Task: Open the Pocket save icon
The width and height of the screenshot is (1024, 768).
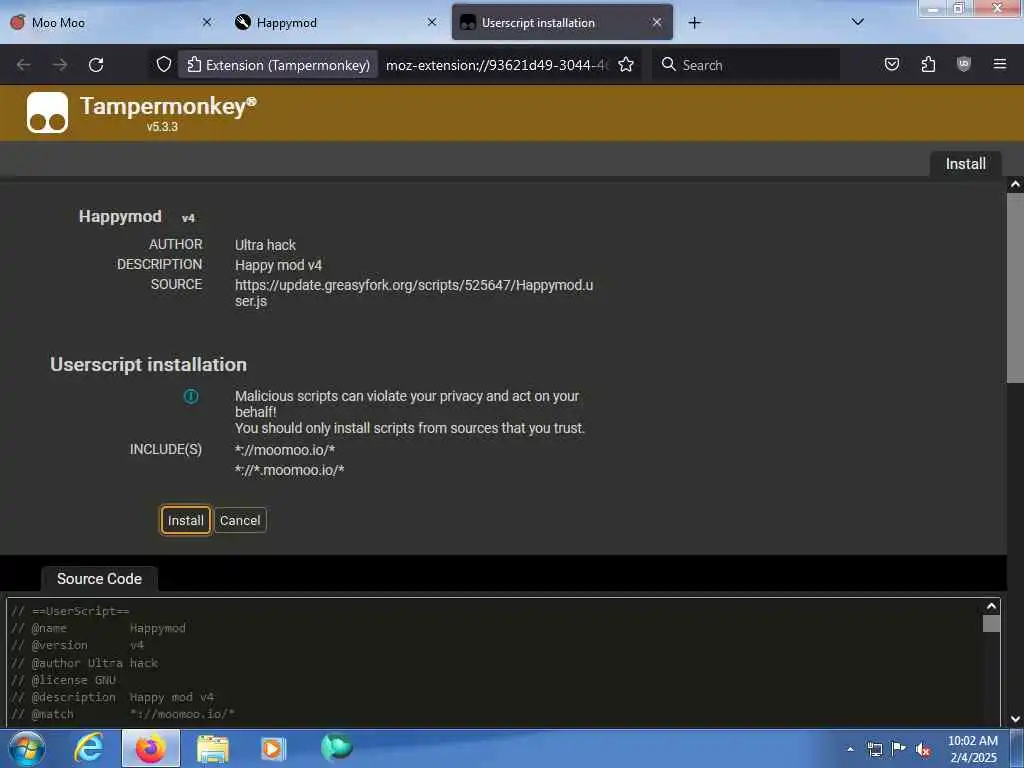Action: tap(892, 64)
